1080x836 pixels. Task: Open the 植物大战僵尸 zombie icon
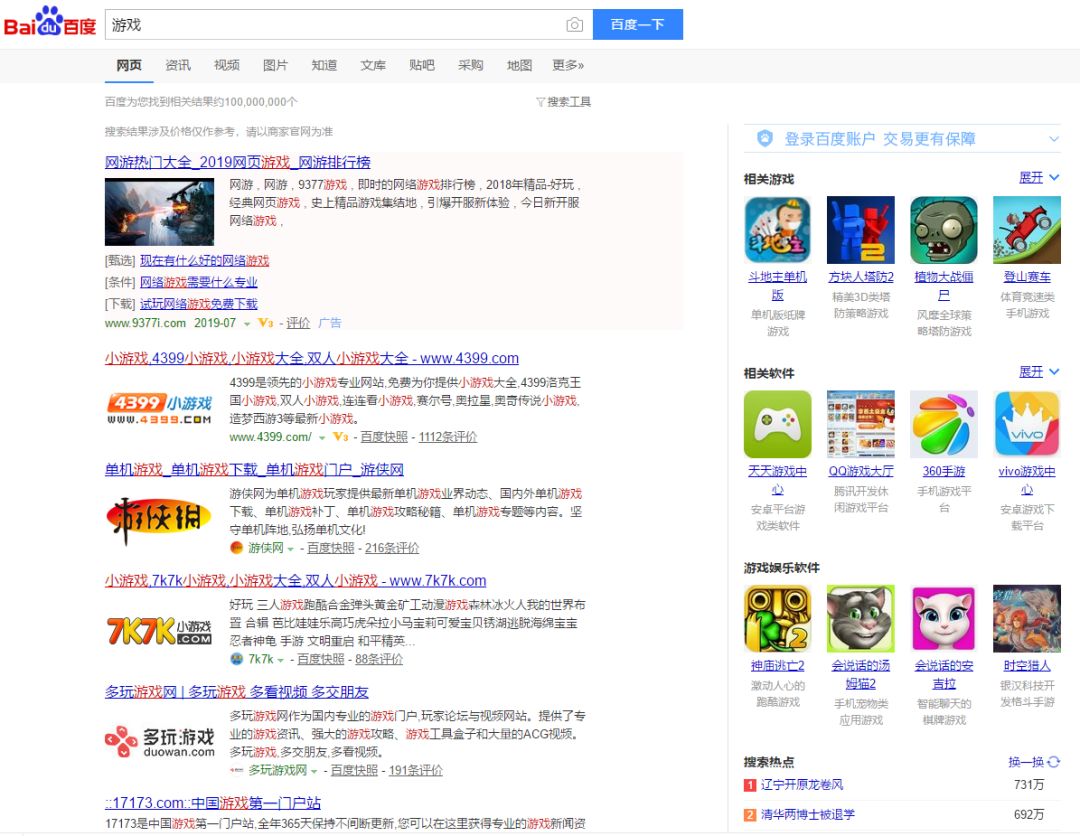click(x=944, y=230)
